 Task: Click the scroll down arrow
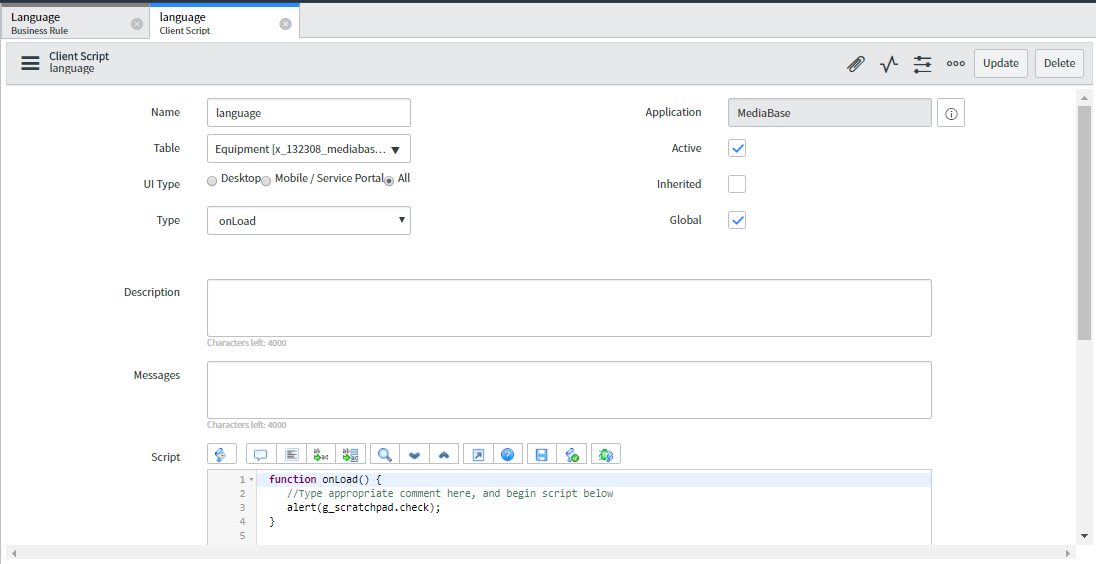[1084, 537]
